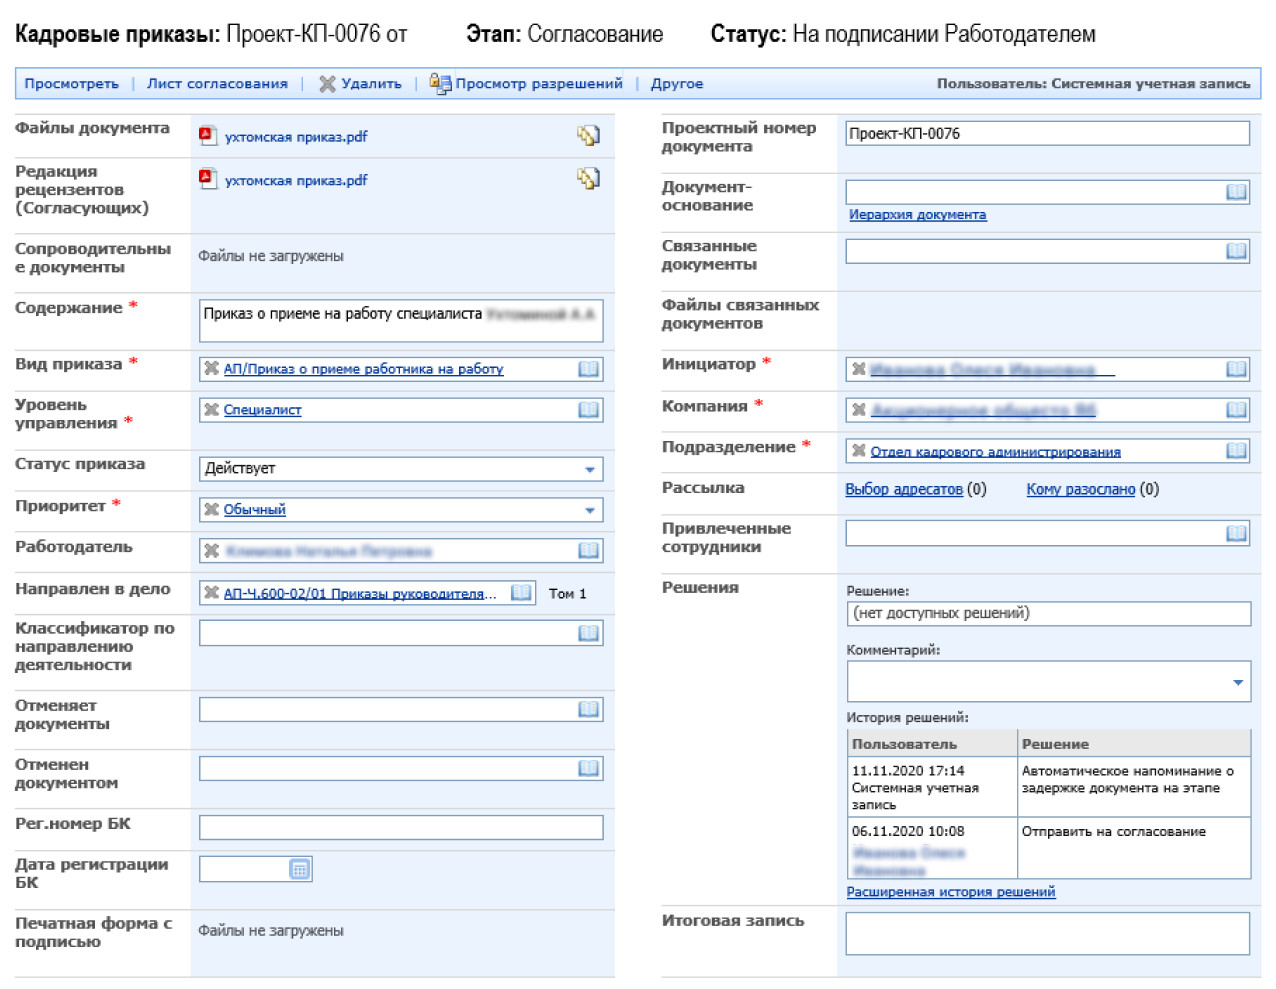Expand the Комментарий dropdown arrow
Image resolution: width=1276 pixels, height=989 pixels.
tap(1238, 683)
